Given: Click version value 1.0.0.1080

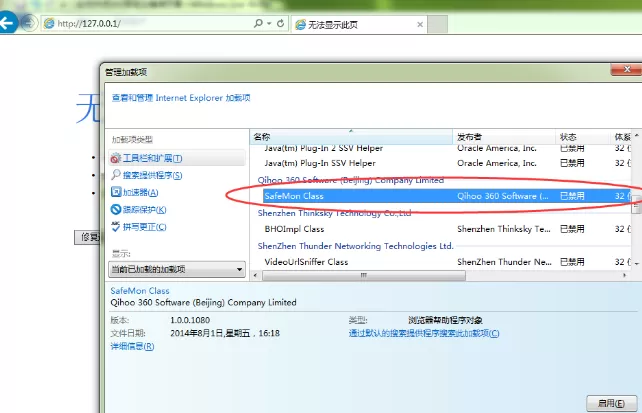Looking at the screenshot, I should (x=190, y=320).
